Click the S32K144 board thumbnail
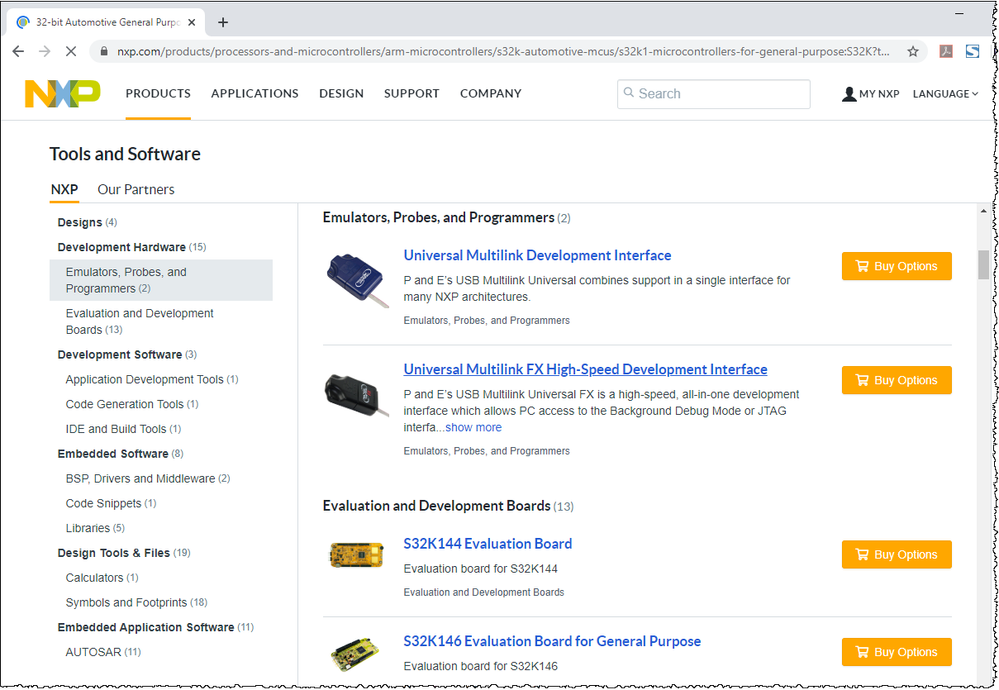 [357, 554]
